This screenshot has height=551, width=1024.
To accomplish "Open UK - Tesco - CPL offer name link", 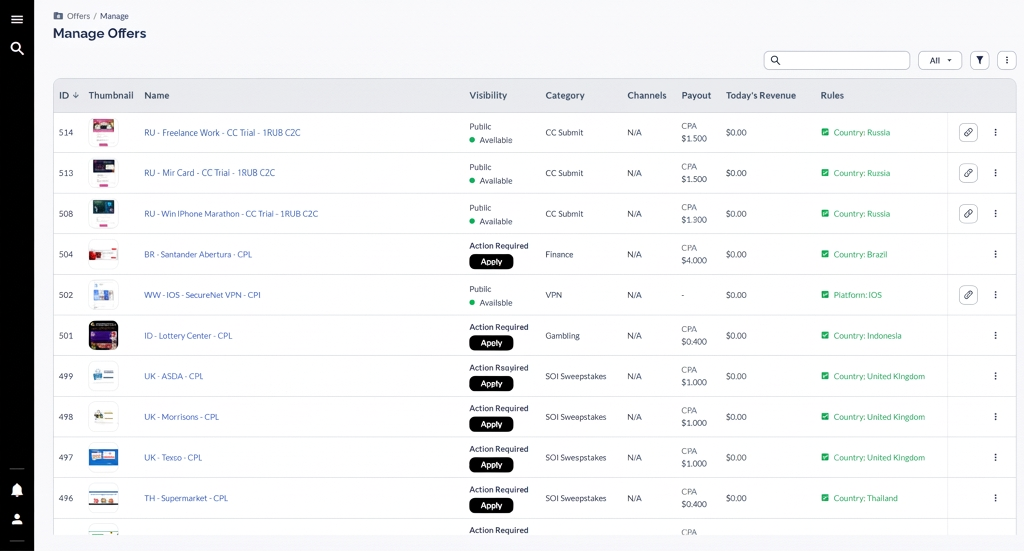I will point(173,458).
